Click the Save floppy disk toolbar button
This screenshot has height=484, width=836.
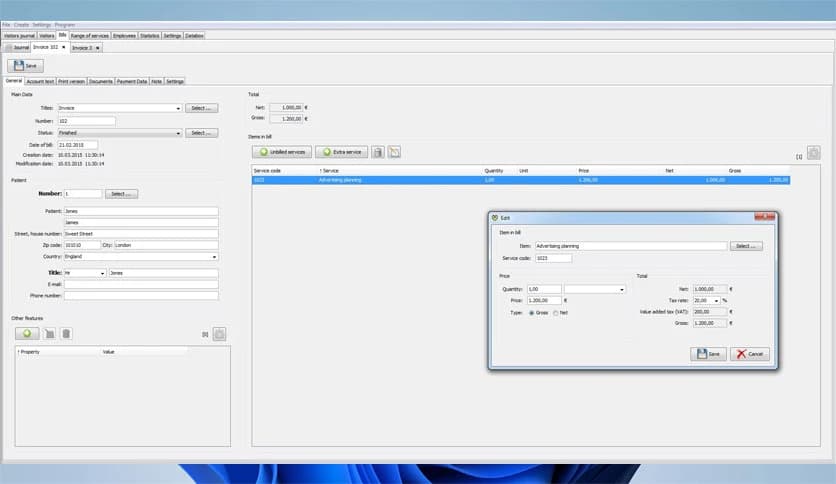click(25, 66)
